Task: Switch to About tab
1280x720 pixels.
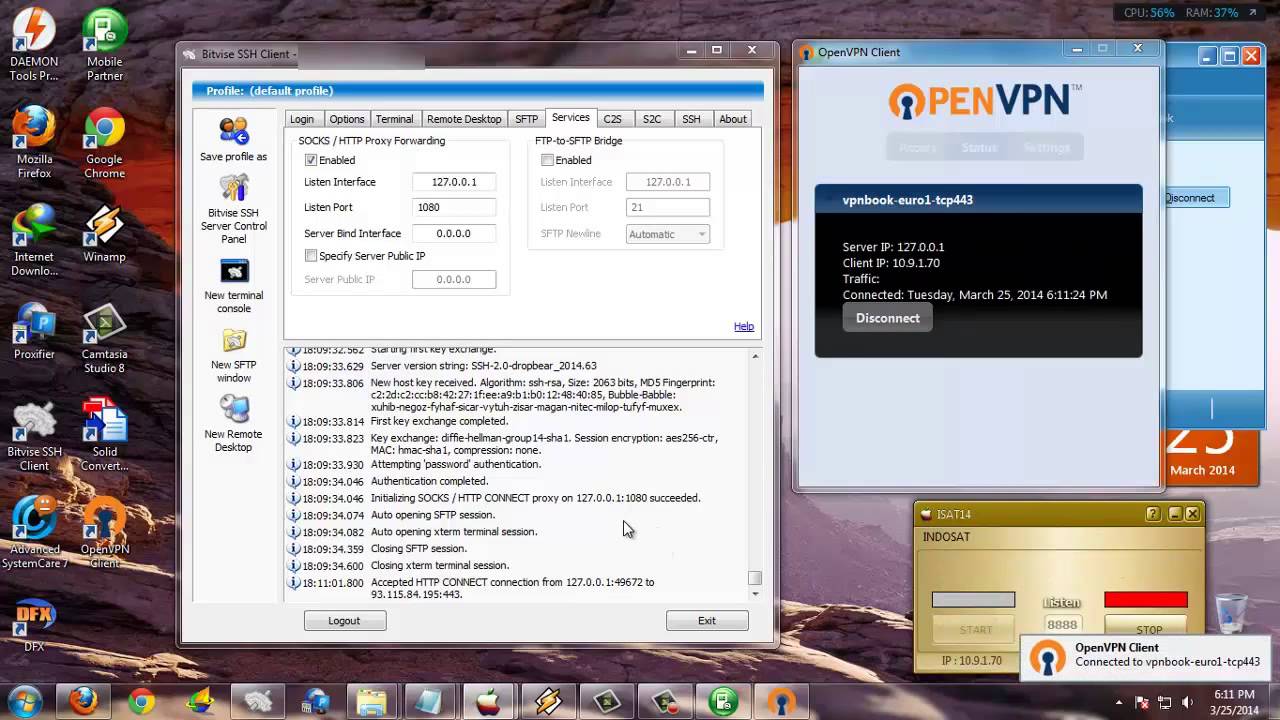Action: point(733,119)
